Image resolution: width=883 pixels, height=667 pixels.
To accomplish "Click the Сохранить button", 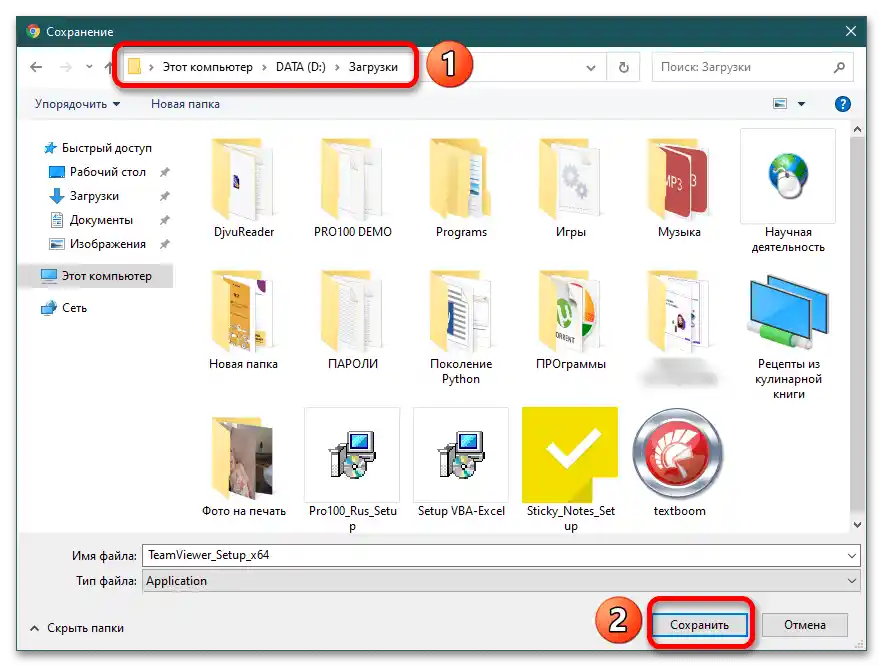I will point(700,625).
